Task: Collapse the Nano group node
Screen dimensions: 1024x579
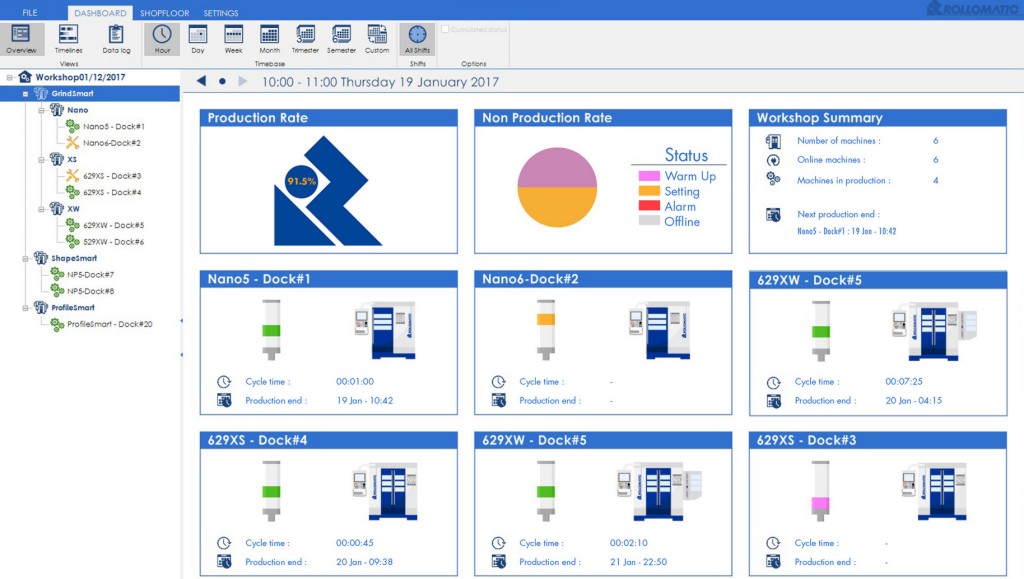Action: (x=41, y=110)
